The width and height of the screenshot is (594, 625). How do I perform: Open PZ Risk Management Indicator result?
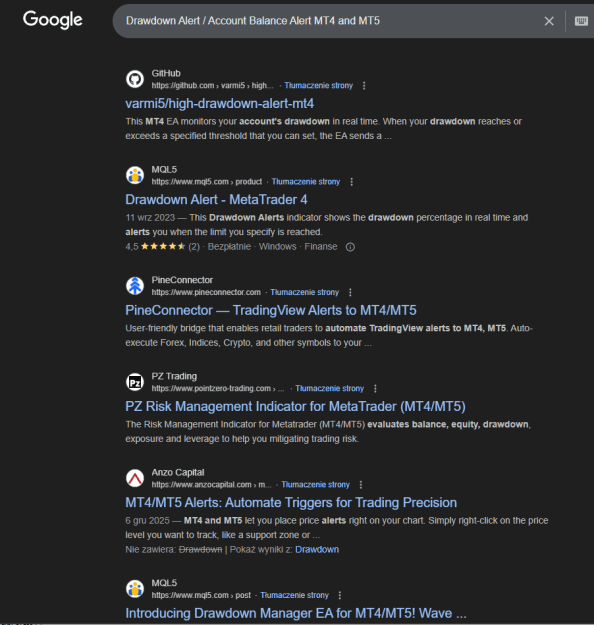click(x=295, y=407)
